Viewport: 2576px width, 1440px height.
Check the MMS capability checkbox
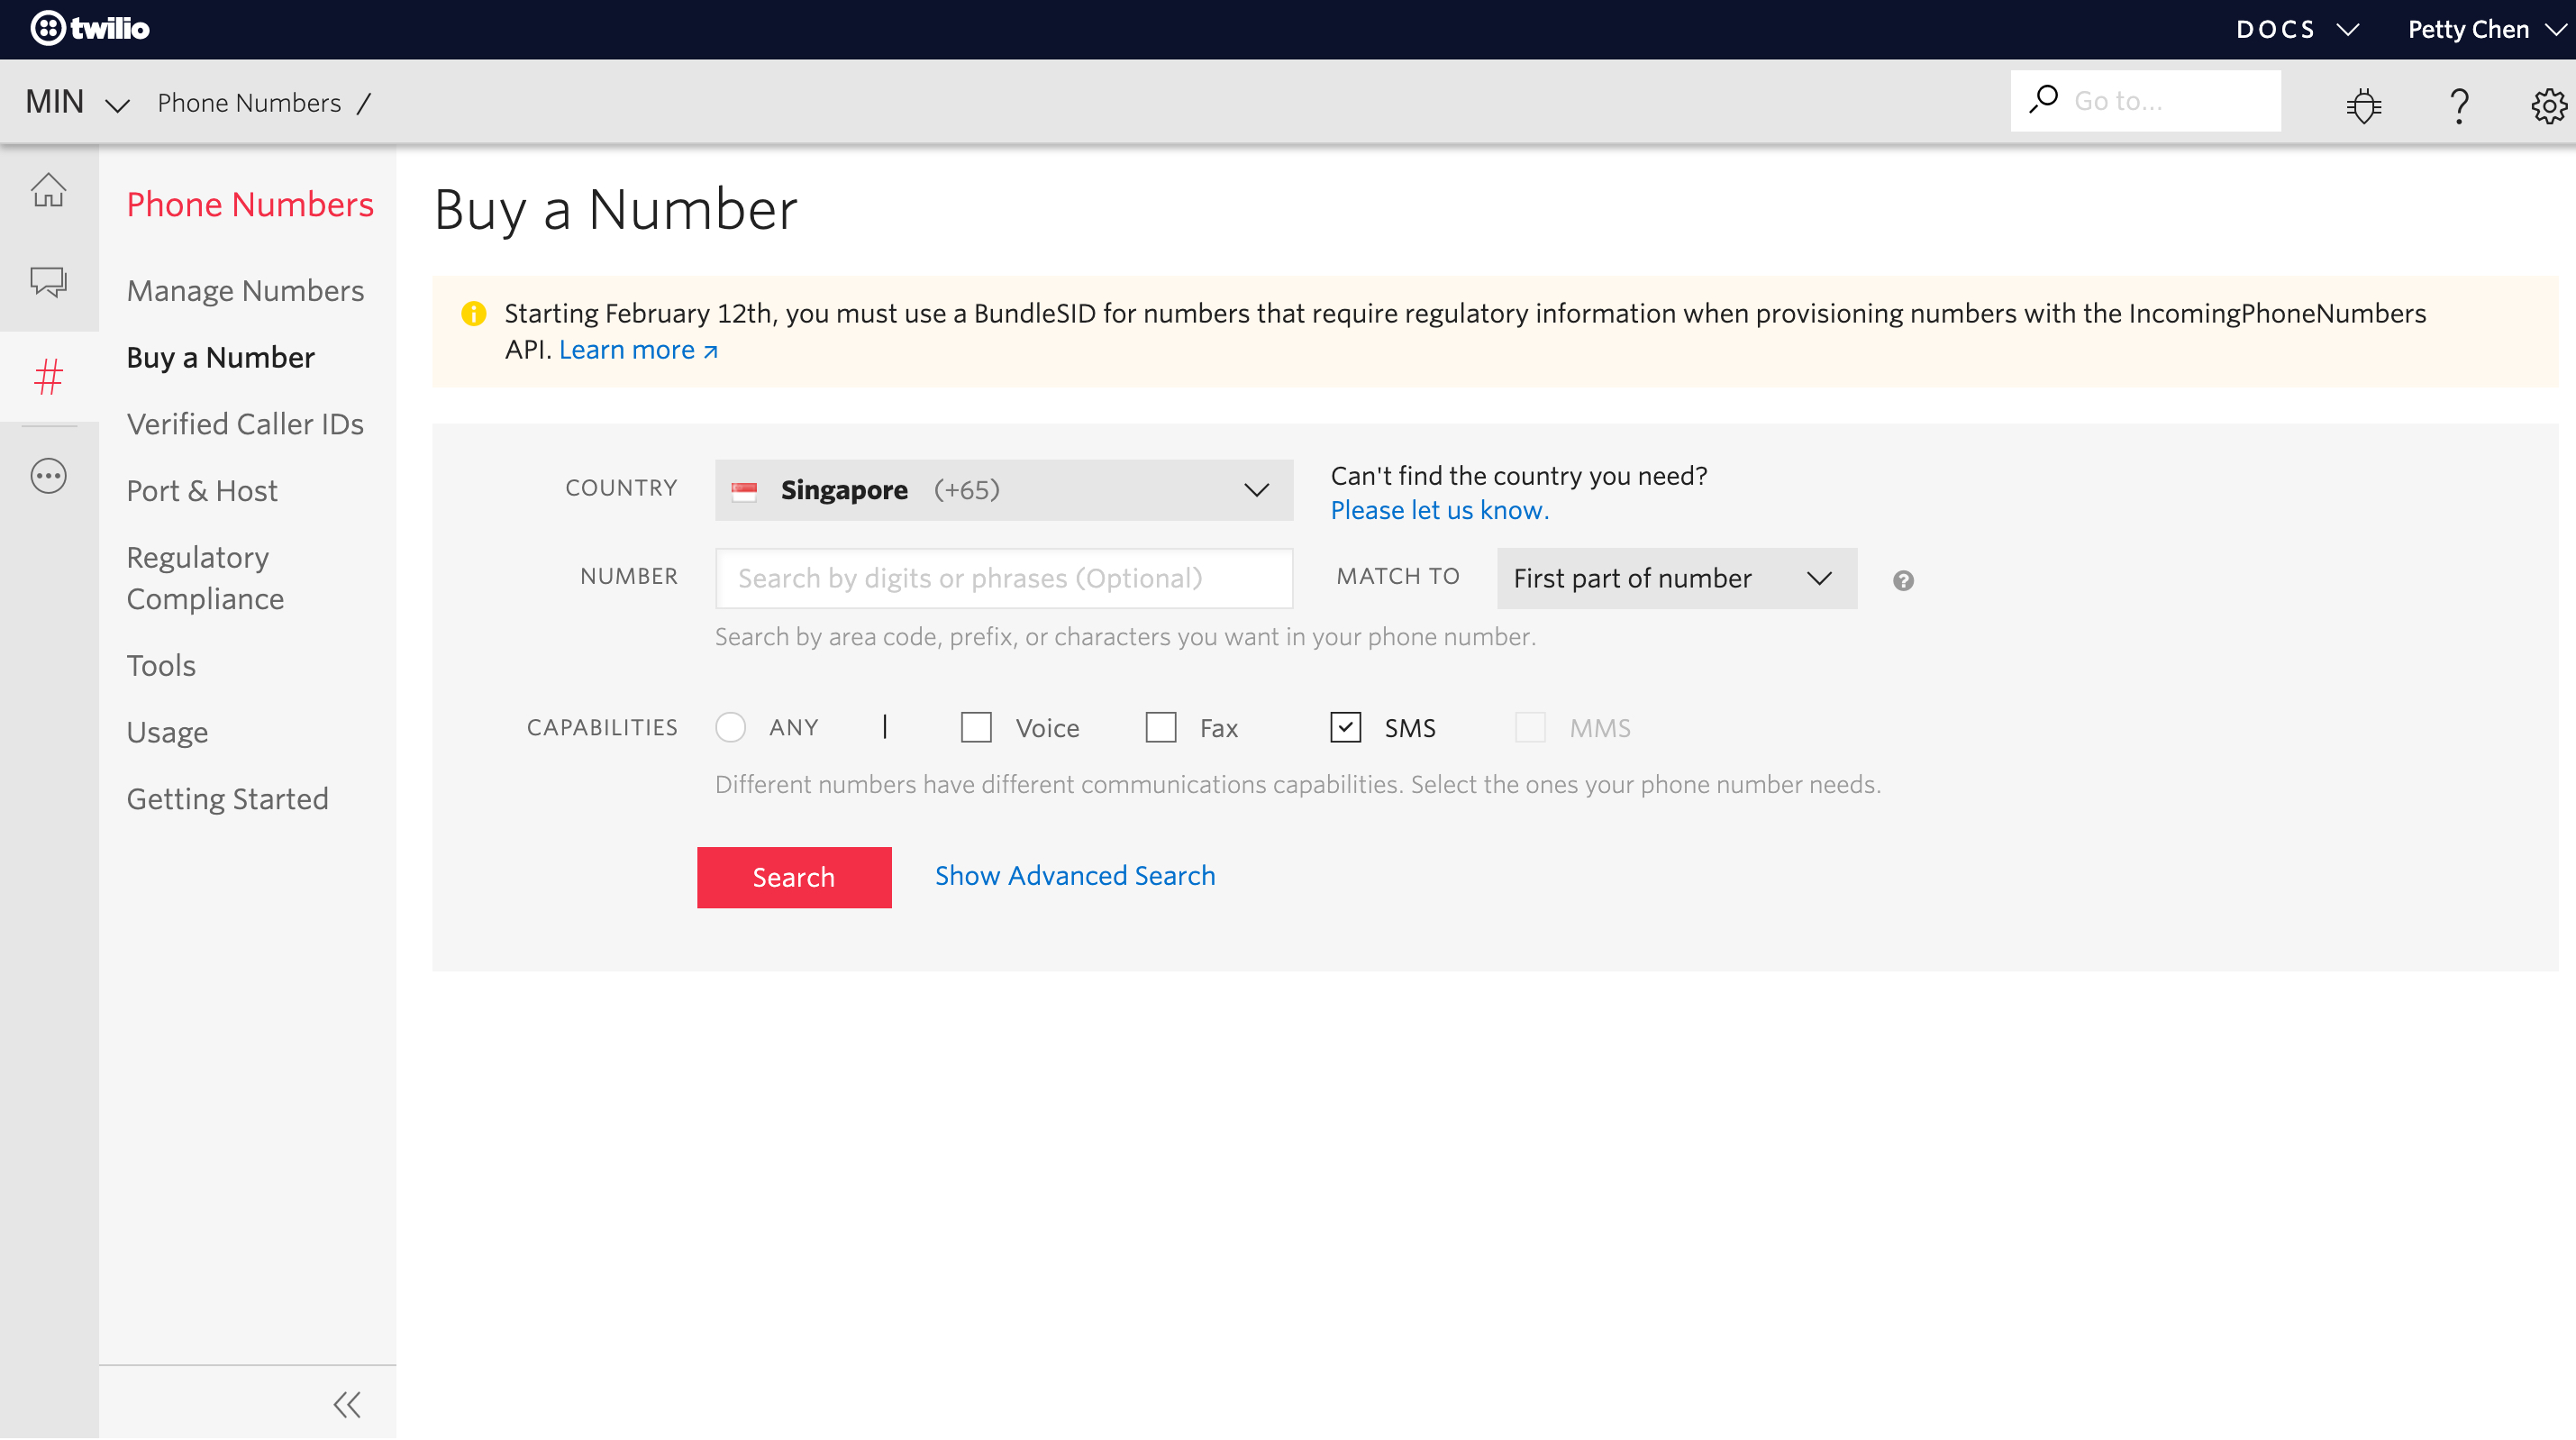(x=1530, y=727)
